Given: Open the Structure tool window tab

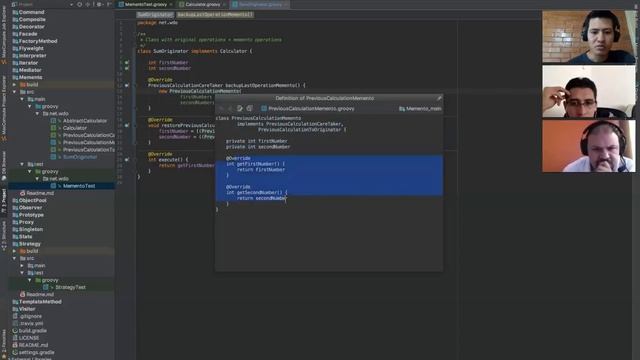Looking at the screenshot, I should point(4,235).
